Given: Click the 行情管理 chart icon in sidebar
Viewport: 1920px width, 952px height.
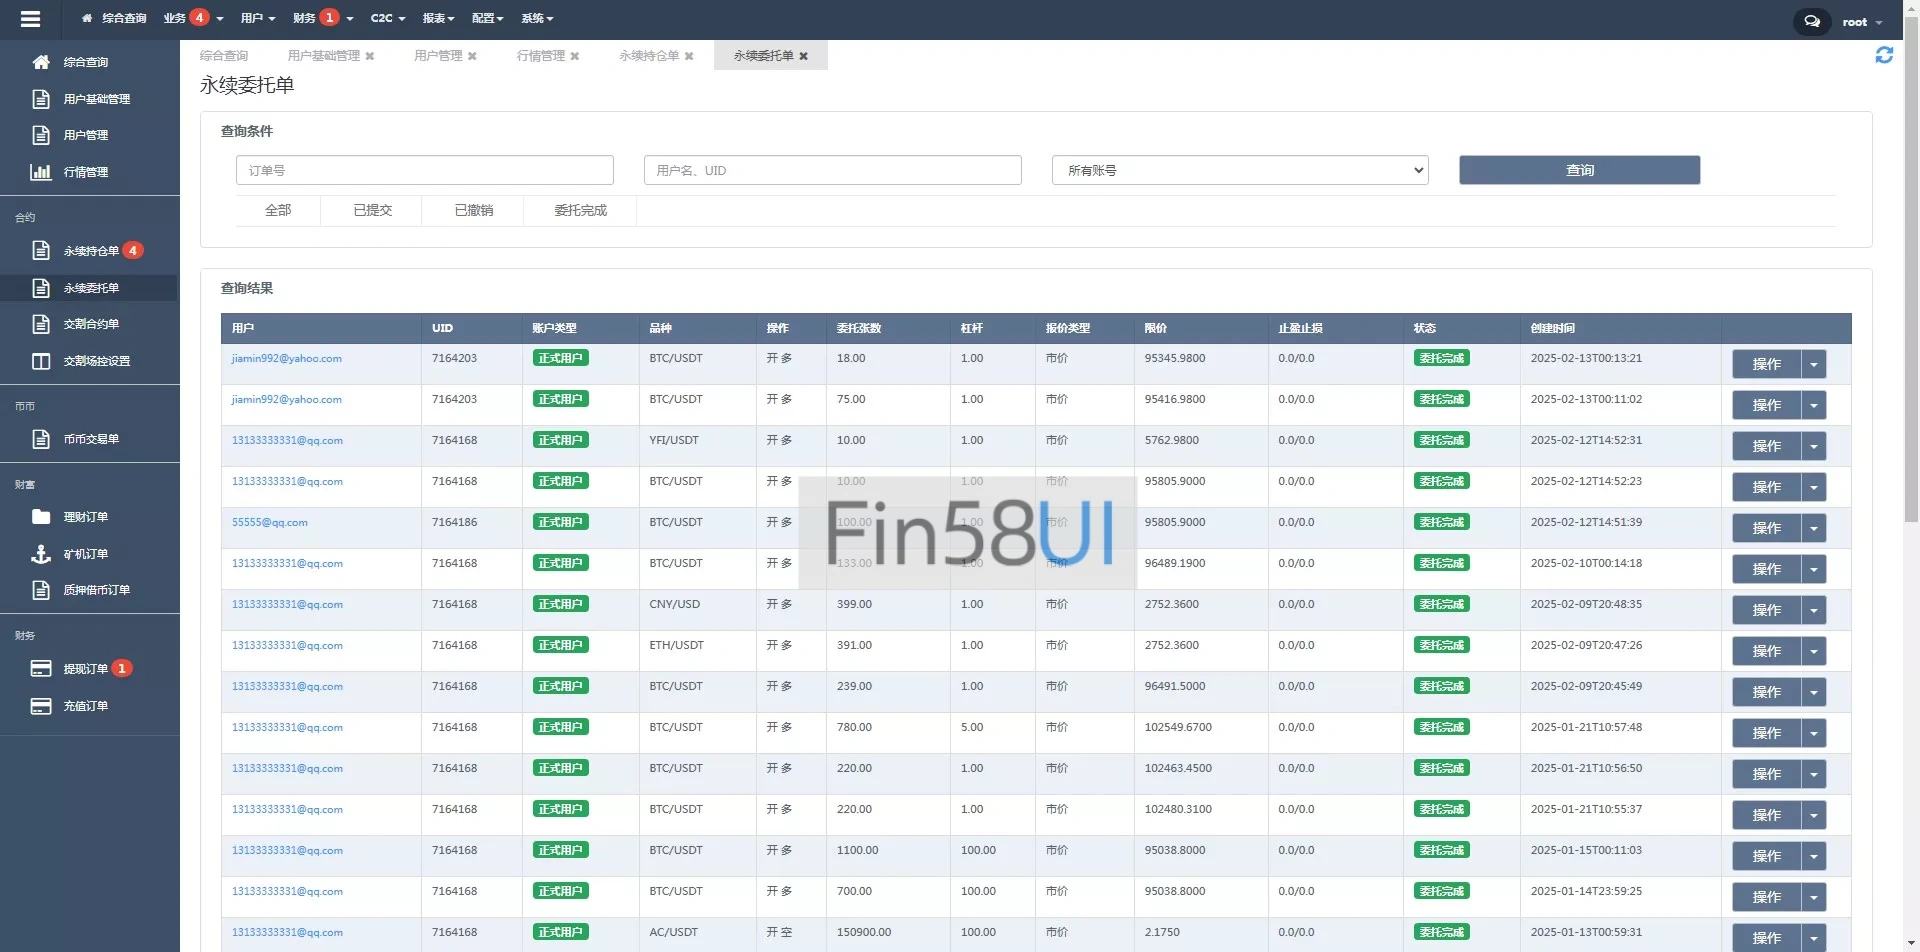Looking at the screenshot, I should [41, 172].
